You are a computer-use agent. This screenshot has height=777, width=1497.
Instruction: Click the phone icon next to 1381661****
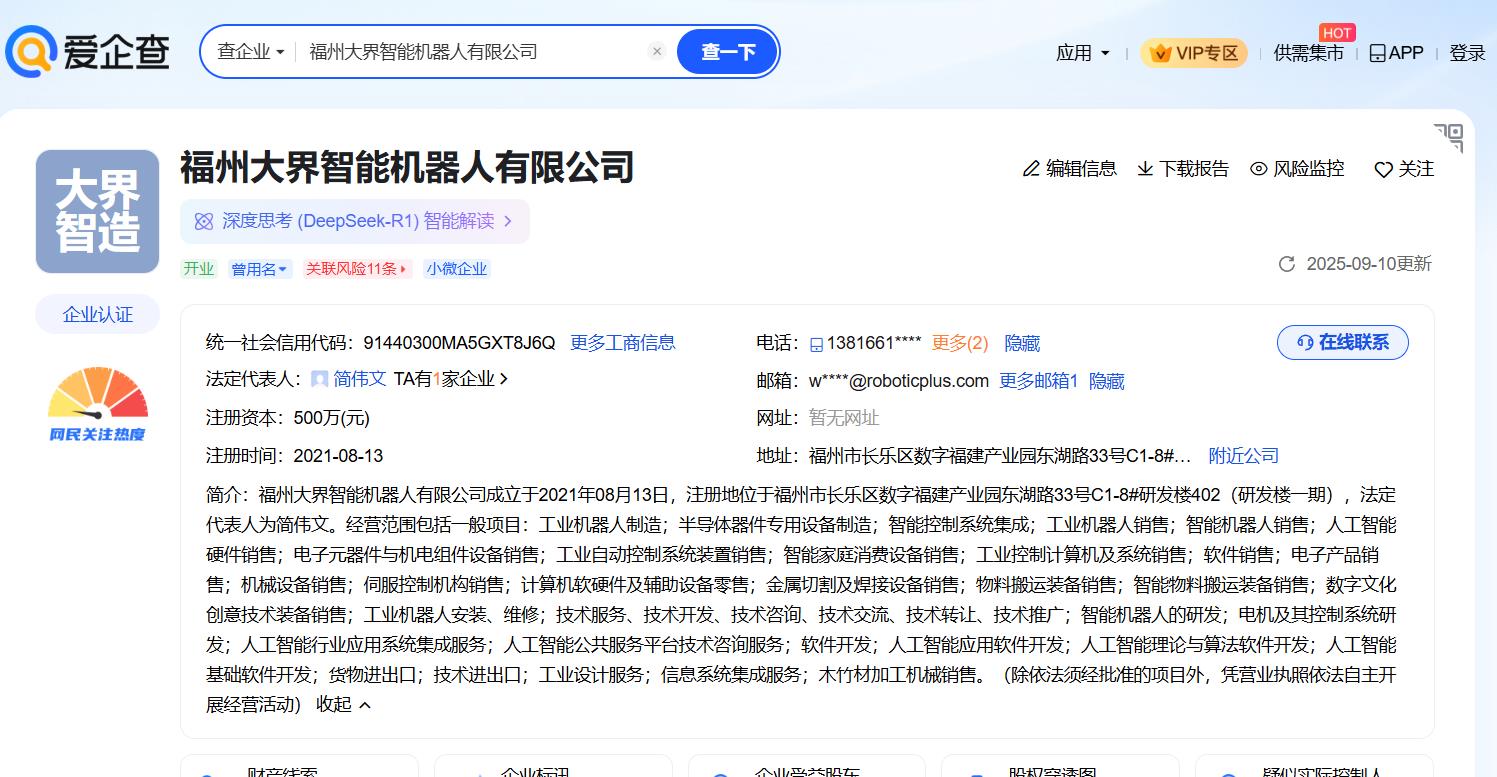[816, 344]
